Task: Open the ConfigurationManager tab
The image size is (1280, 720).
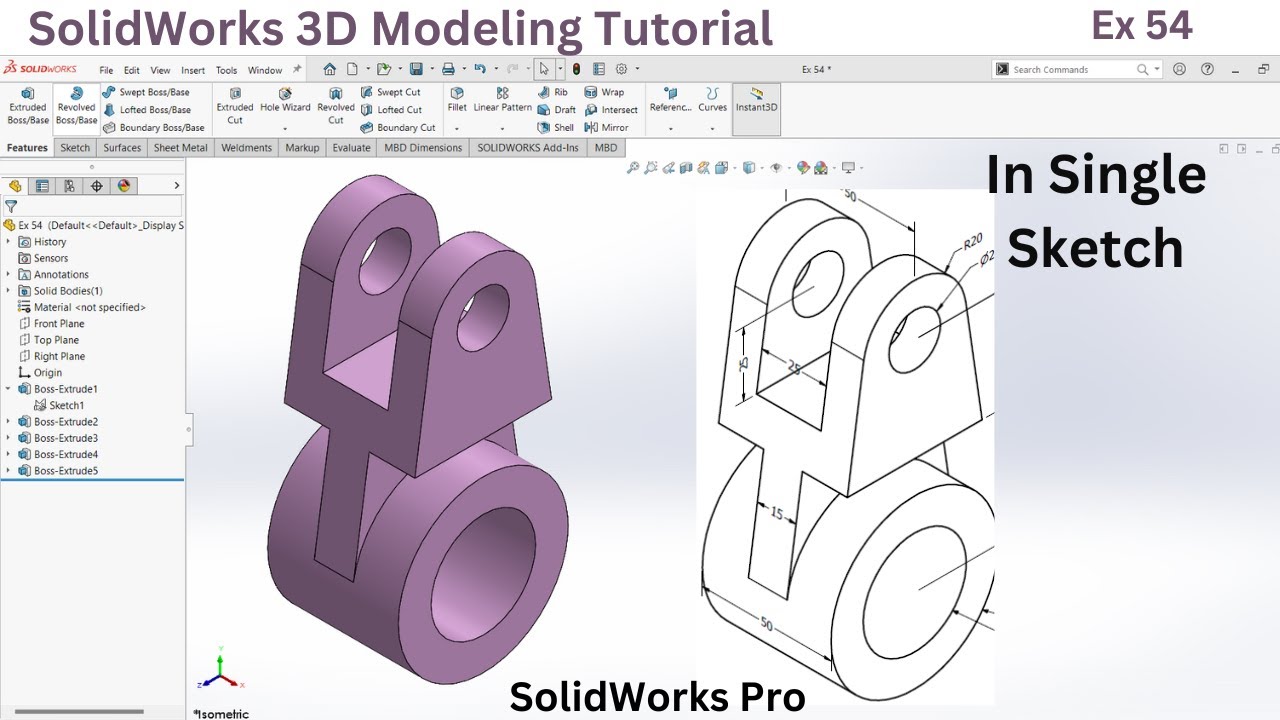Action: point(69,186)
